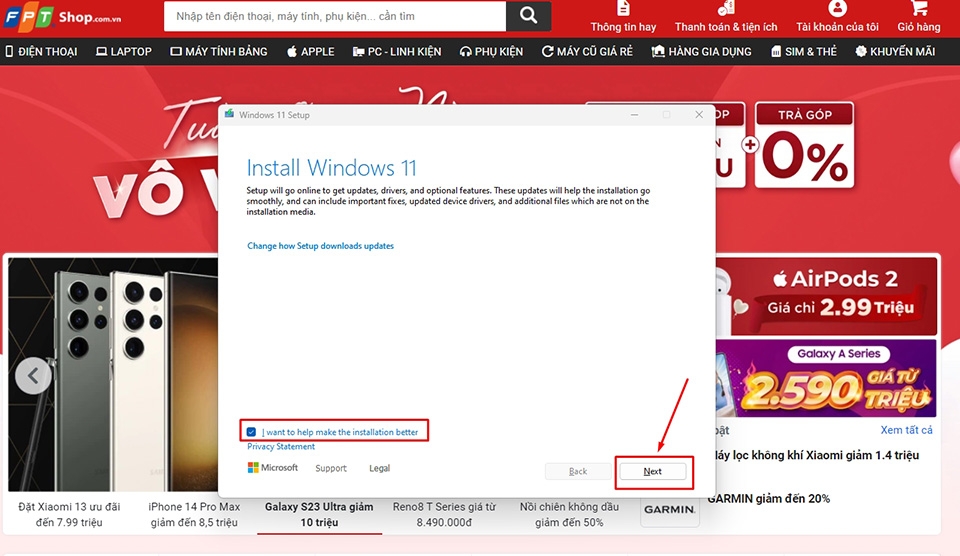
Task: Select 'Reno8 T Series giá từ' tab
Action: click(444, 514)
